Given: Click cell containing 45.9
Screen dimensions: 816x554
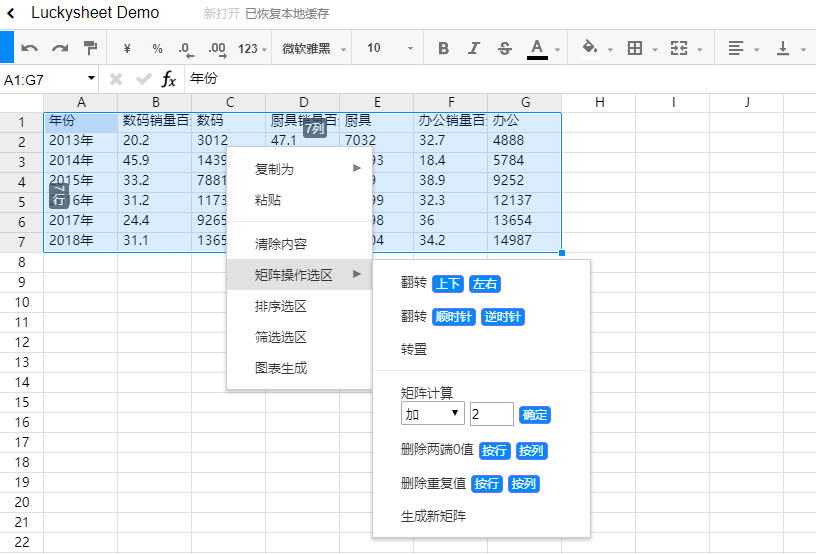Looking at the screenshot, I should [x=155, y=161].
